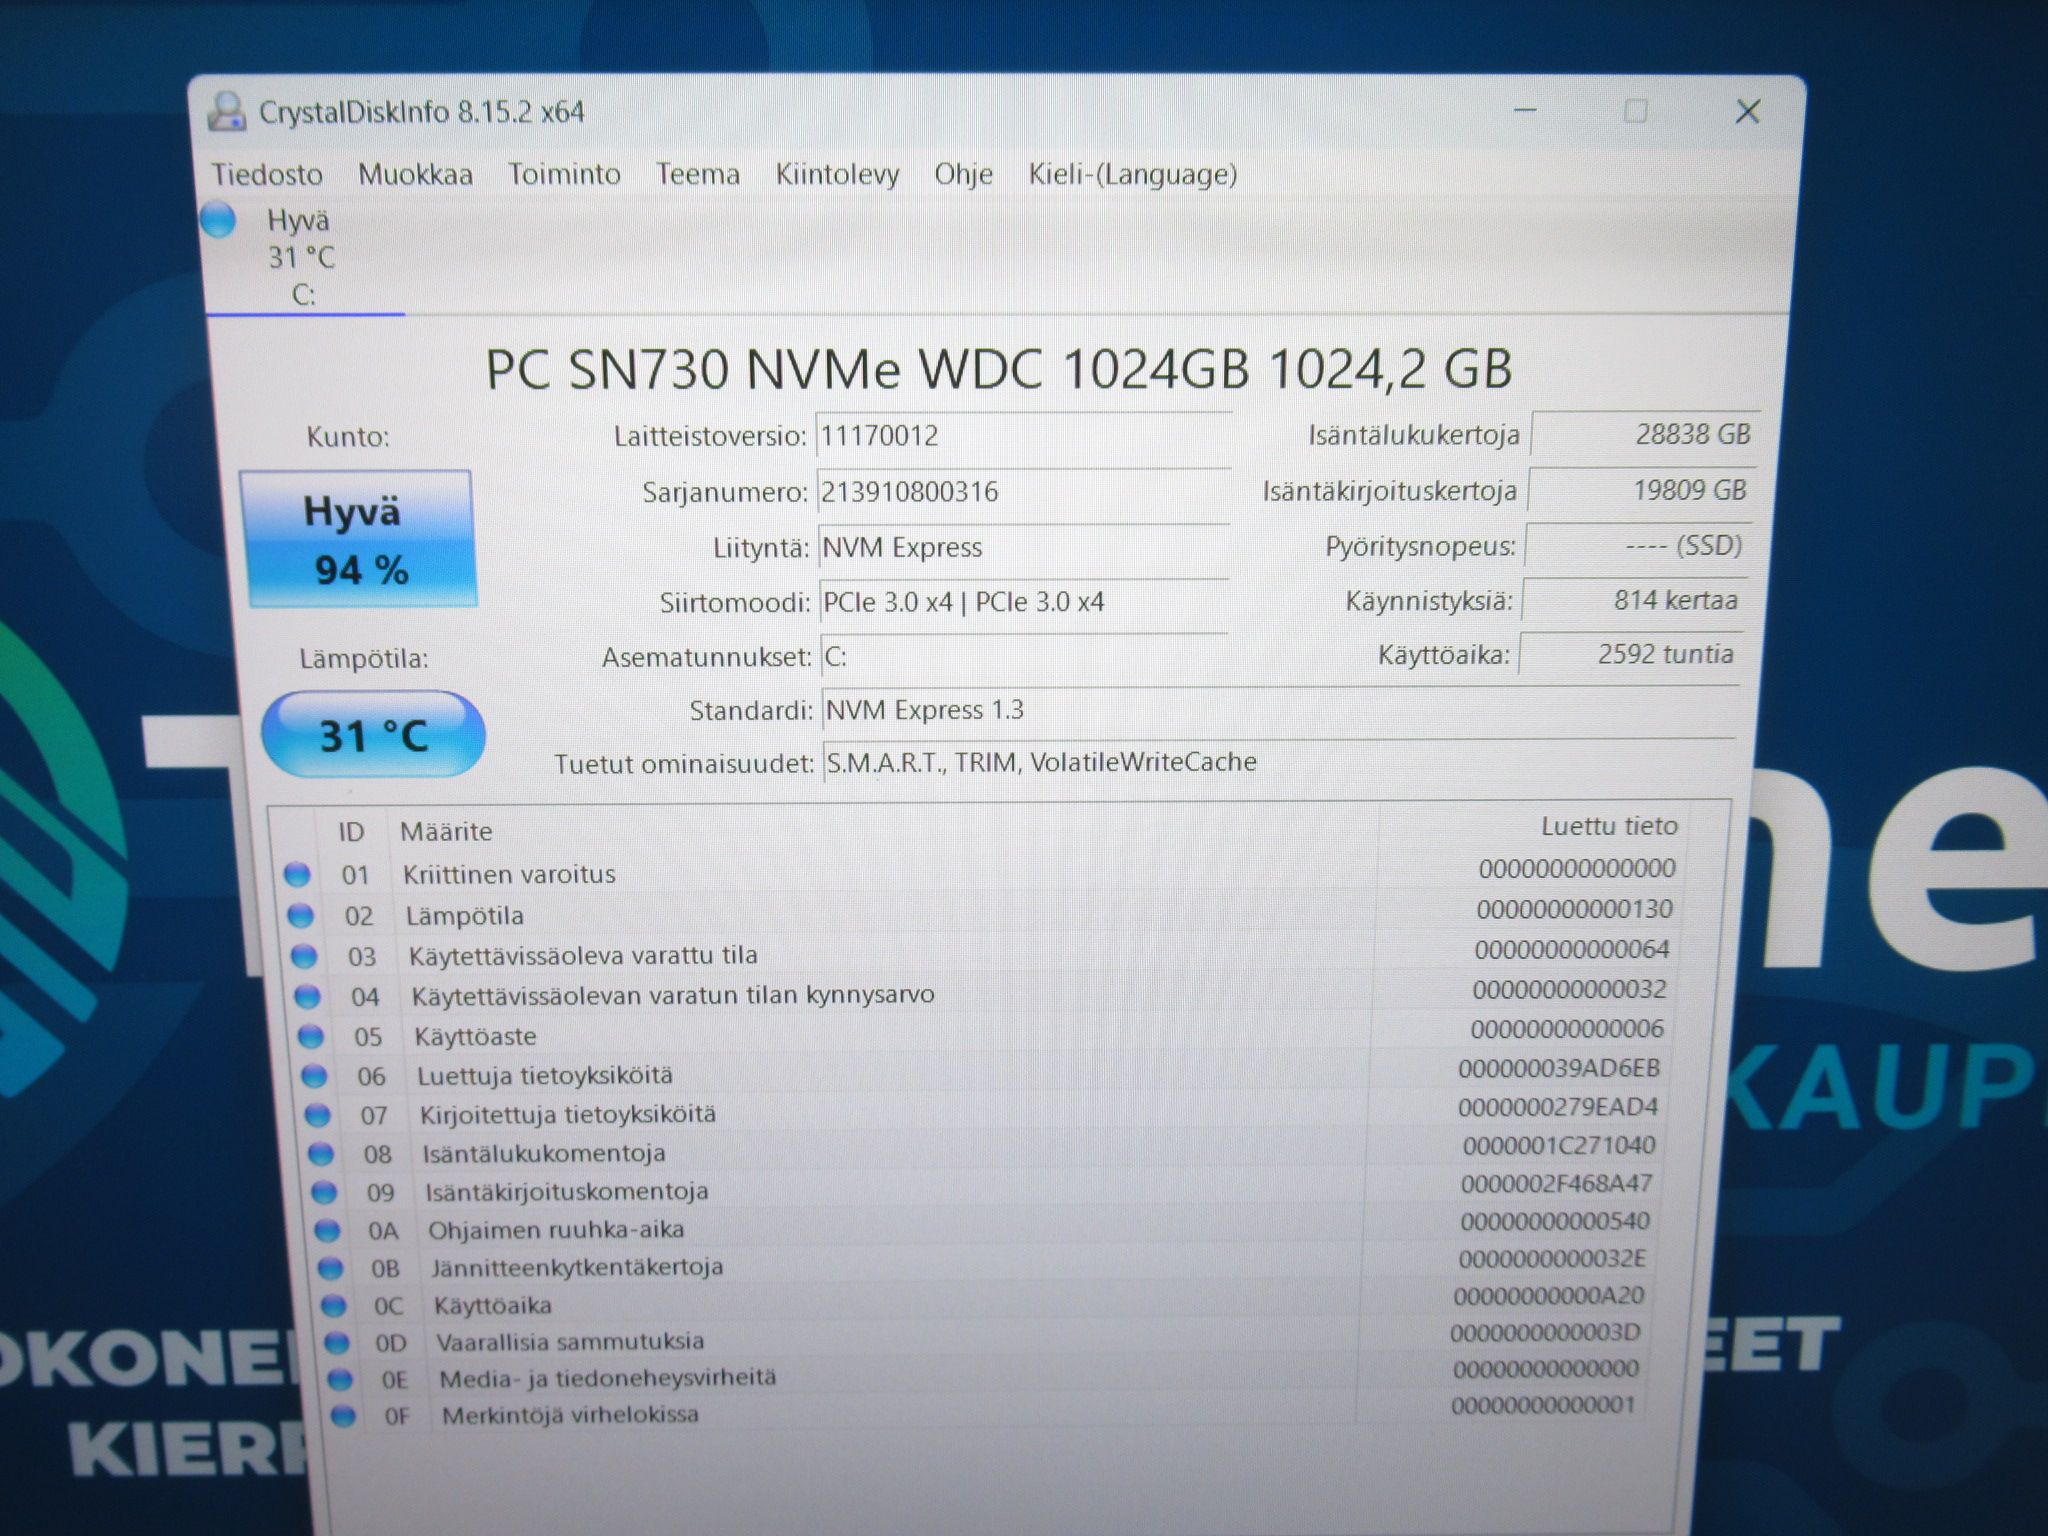2048x1536 pixels.
Task: Open the Ohje help menu
Action: coord(963,175)
